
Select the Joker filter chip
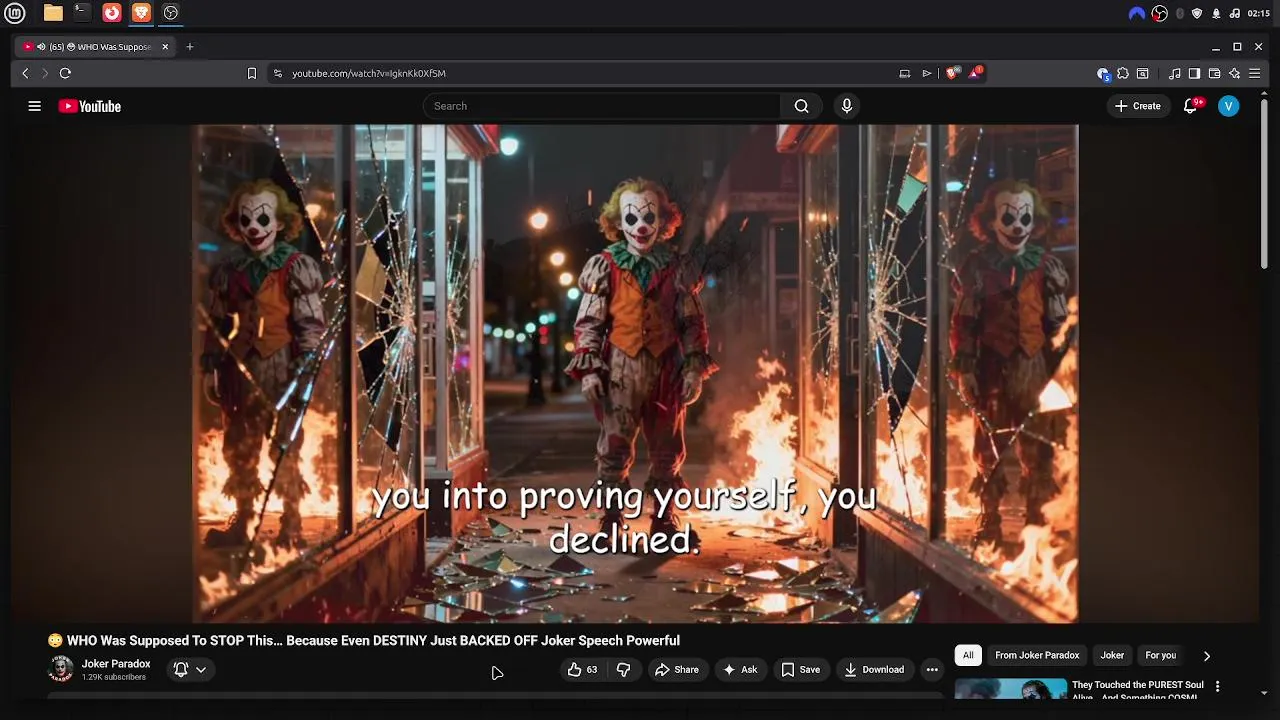[1112, 656]
